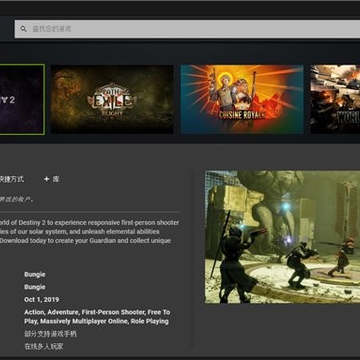Click the game search input field
Viewport: 360px width, 360px height.
click(x=187, y=29)
